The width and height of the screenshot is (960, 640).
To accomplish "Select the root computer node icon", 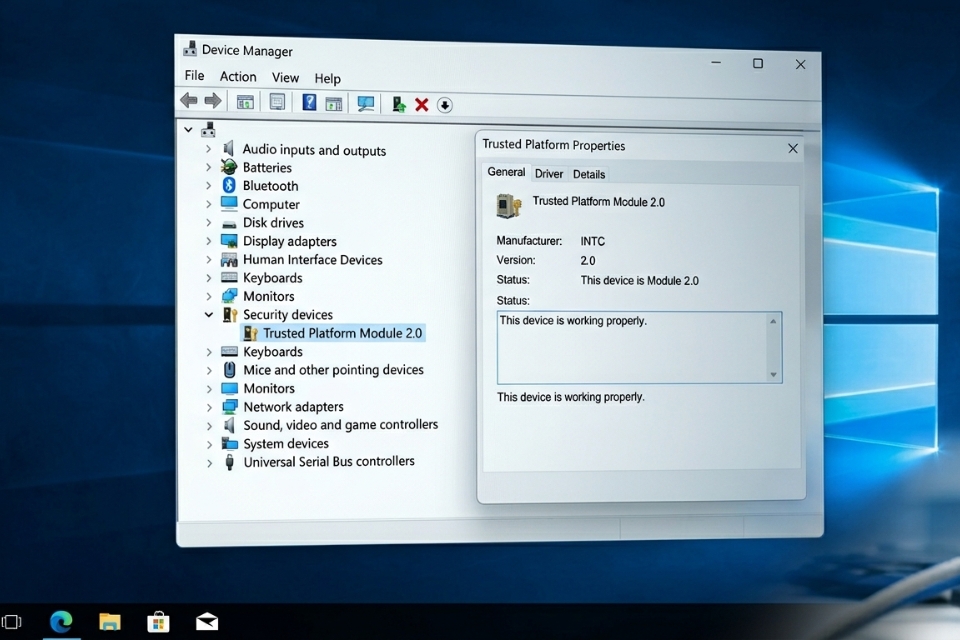I will click(208, 129).
